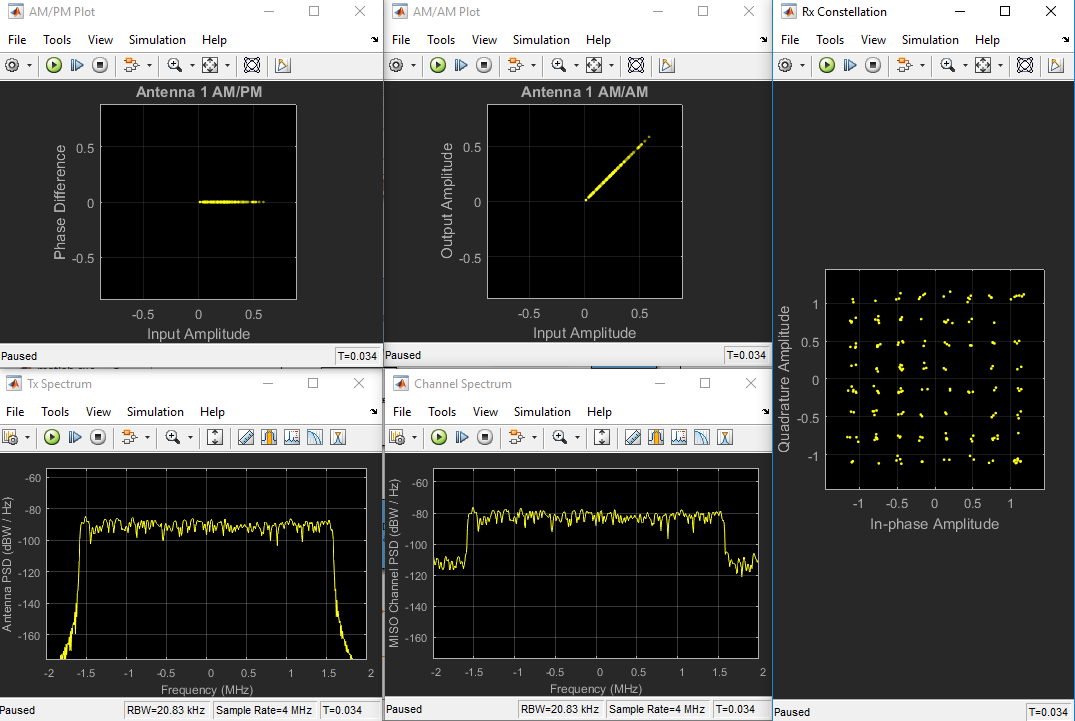Click Help menu in Channel Spectrum window
Viewport: 1075px width, 721px height.
(599, 412)
